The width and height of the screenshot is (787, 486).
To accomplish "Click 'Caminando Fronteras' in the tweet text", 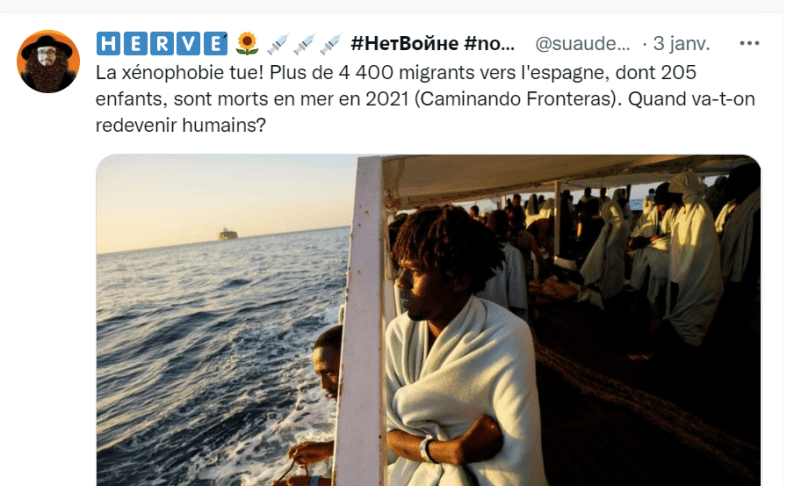I will coord(516,99).
